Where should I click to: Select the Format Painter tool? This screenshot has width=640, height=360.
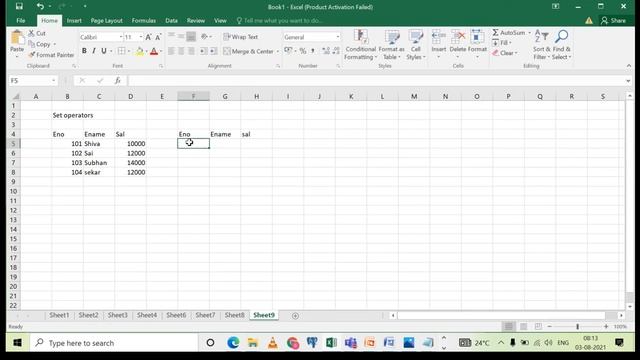click(x=51, y=55)
